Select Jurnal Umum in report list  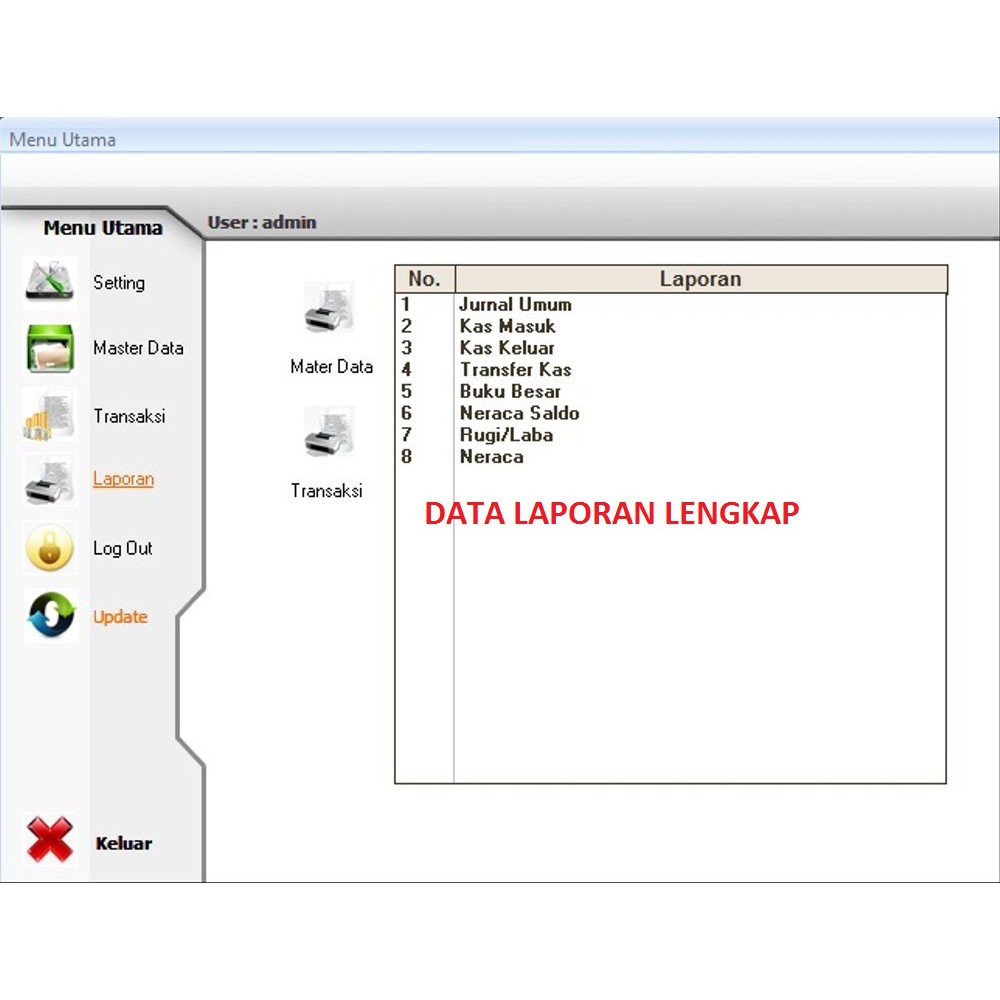point(515,304)
